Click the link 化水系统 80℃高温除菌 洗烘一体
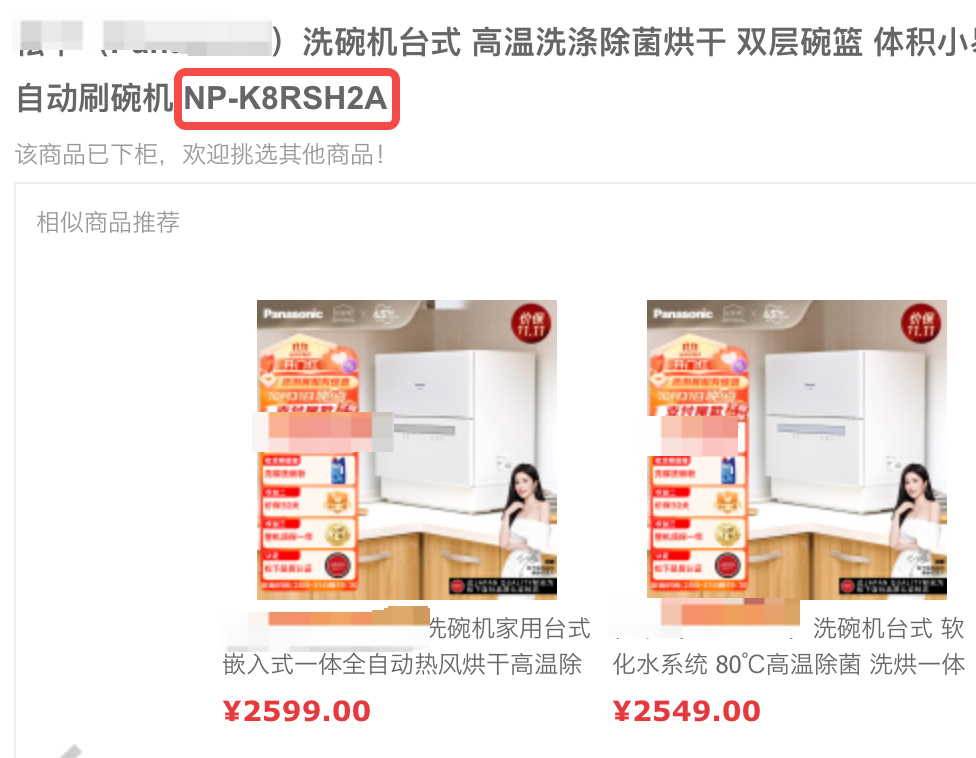 pos(789,665)
